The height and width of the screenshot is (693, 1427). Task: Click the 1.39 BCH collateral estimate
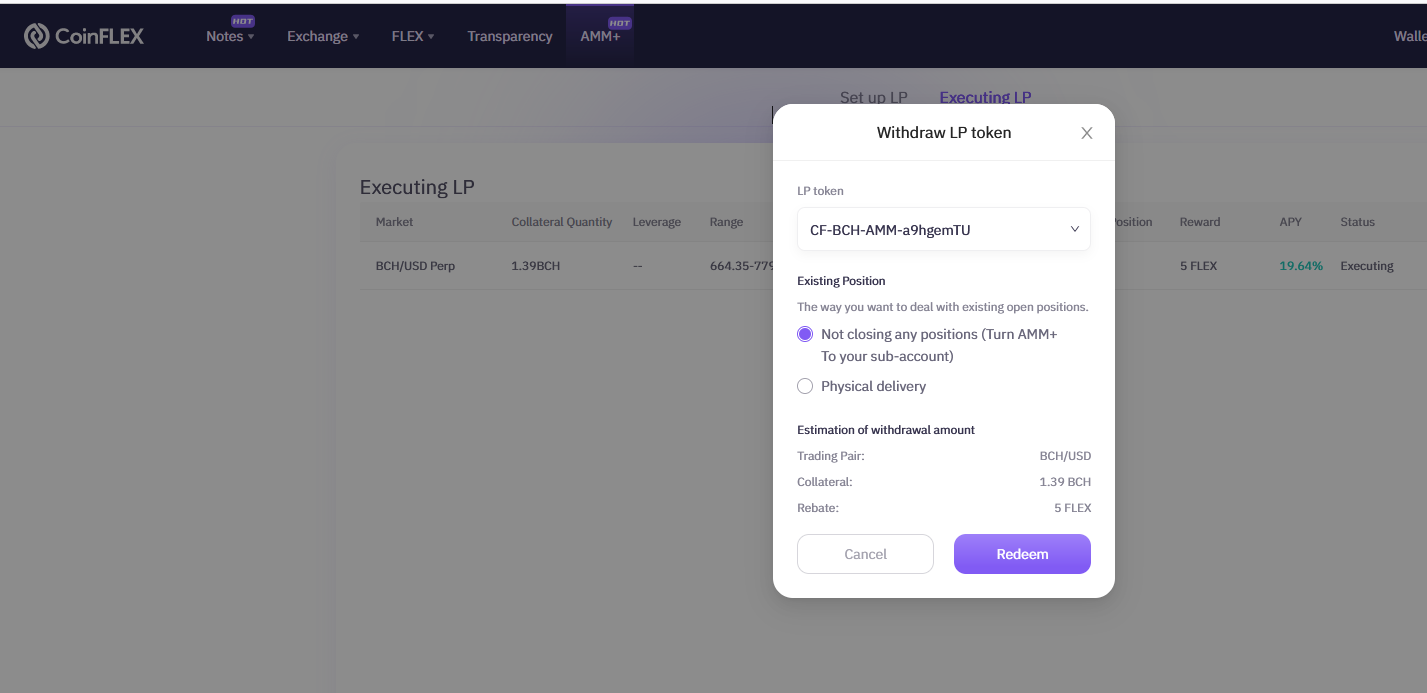[x=1065, y=482]
